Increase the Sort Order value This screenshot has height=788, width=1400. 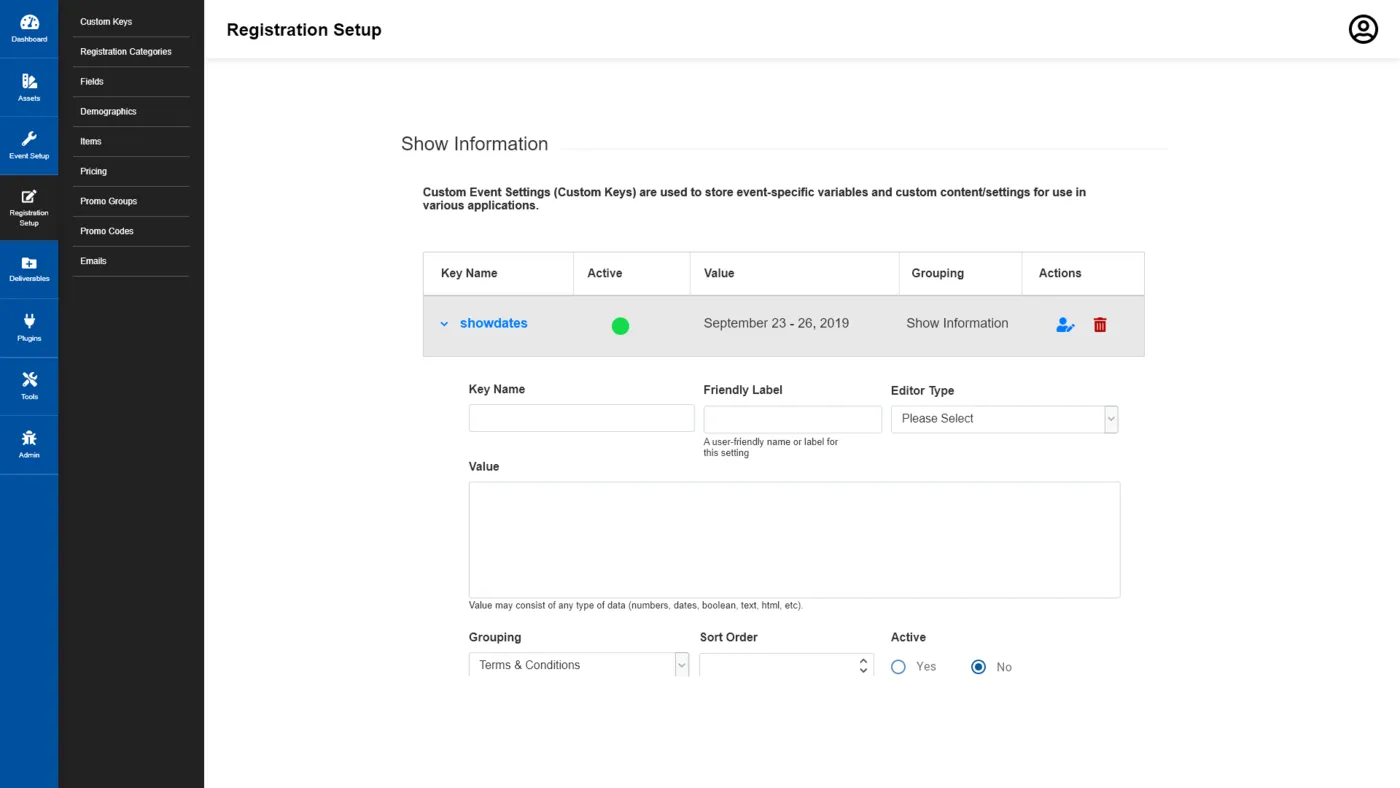[863, 660]
